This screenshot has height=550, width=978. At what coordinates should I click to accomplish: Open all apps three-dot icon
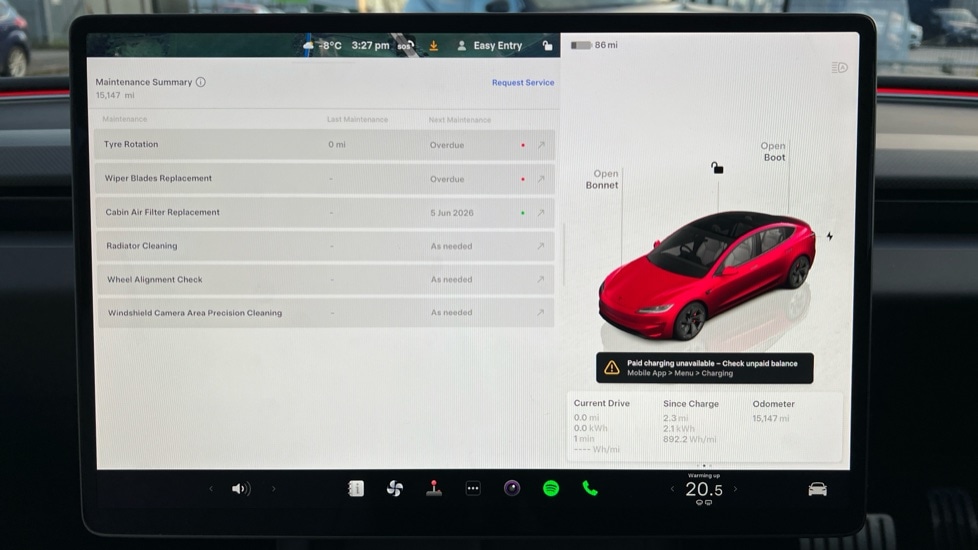coord(473,488)
